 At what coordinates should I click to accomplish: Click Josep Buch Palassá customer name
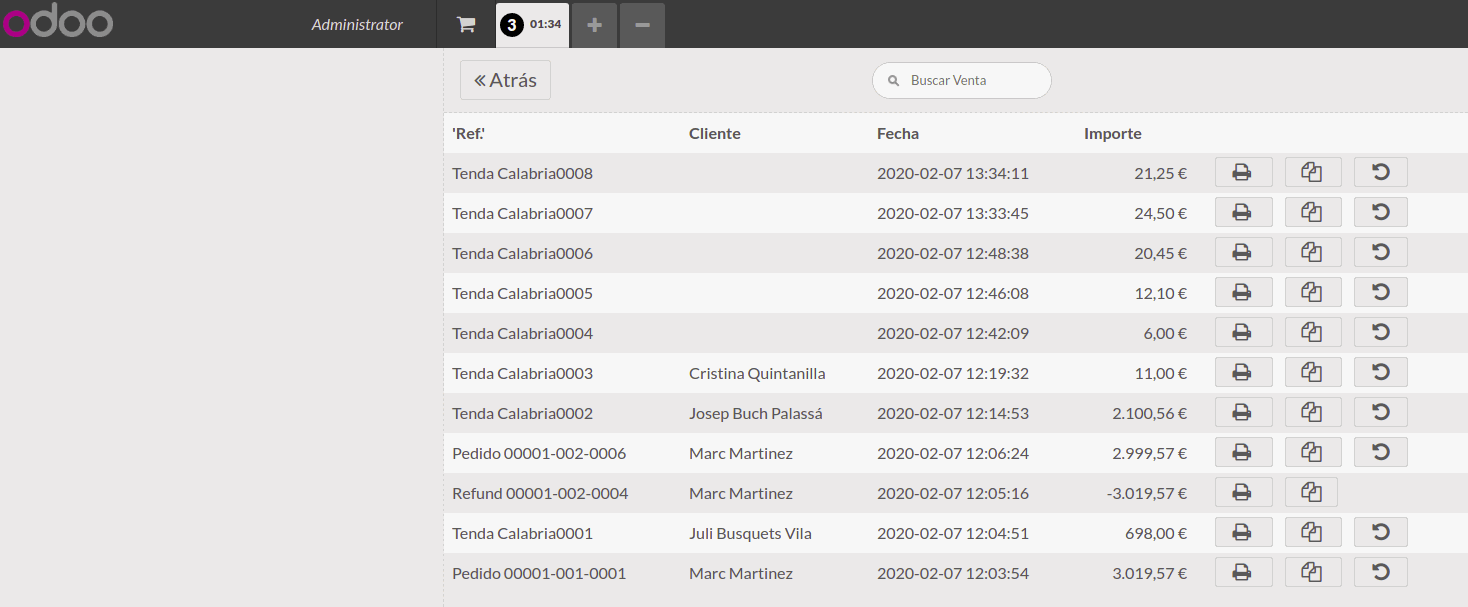pyautogui.click(x=756, y=413)
